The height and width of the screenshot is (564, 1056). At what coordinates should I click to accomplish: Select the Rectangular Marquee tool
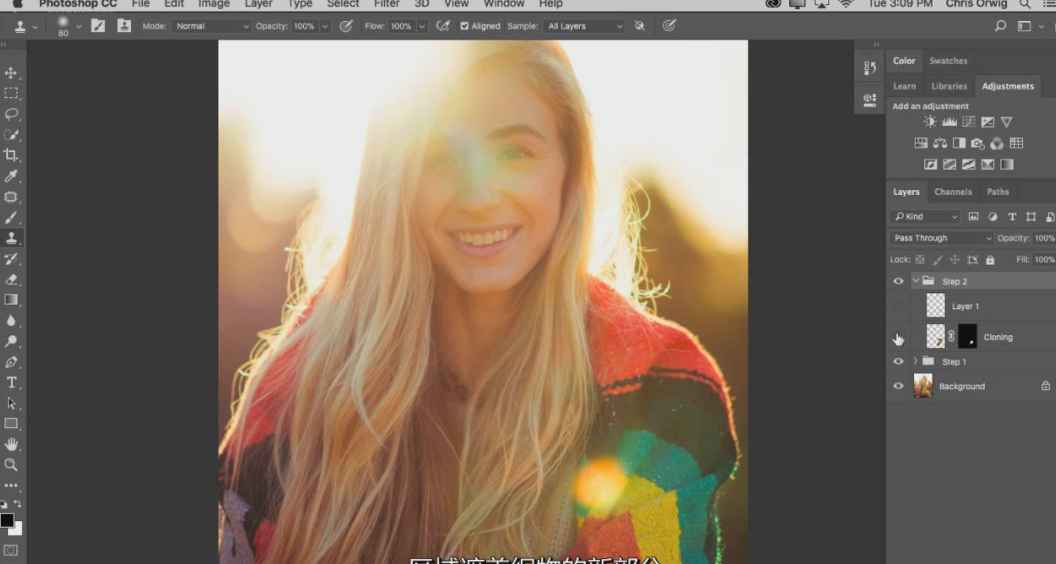[11, 93]
